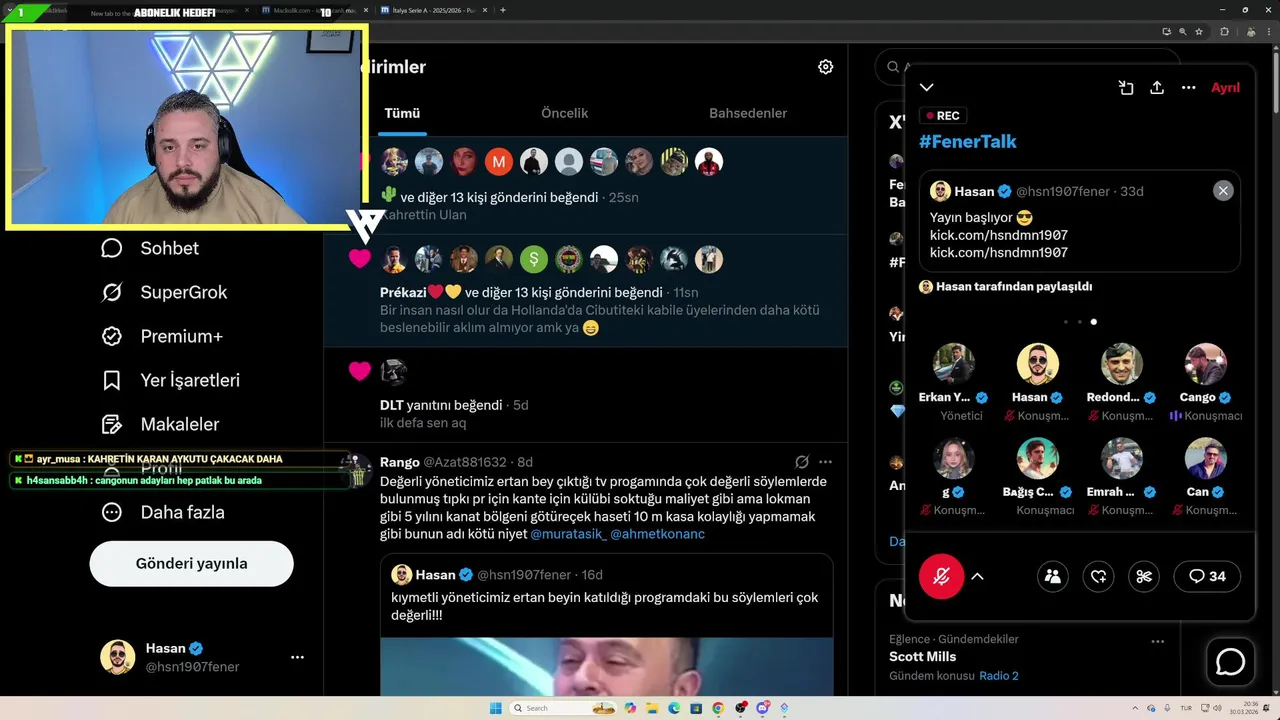Open space participants list icon
The height and width of the screenshot is (720, 1280).
pyautogui.click(x=1052, y=576)
